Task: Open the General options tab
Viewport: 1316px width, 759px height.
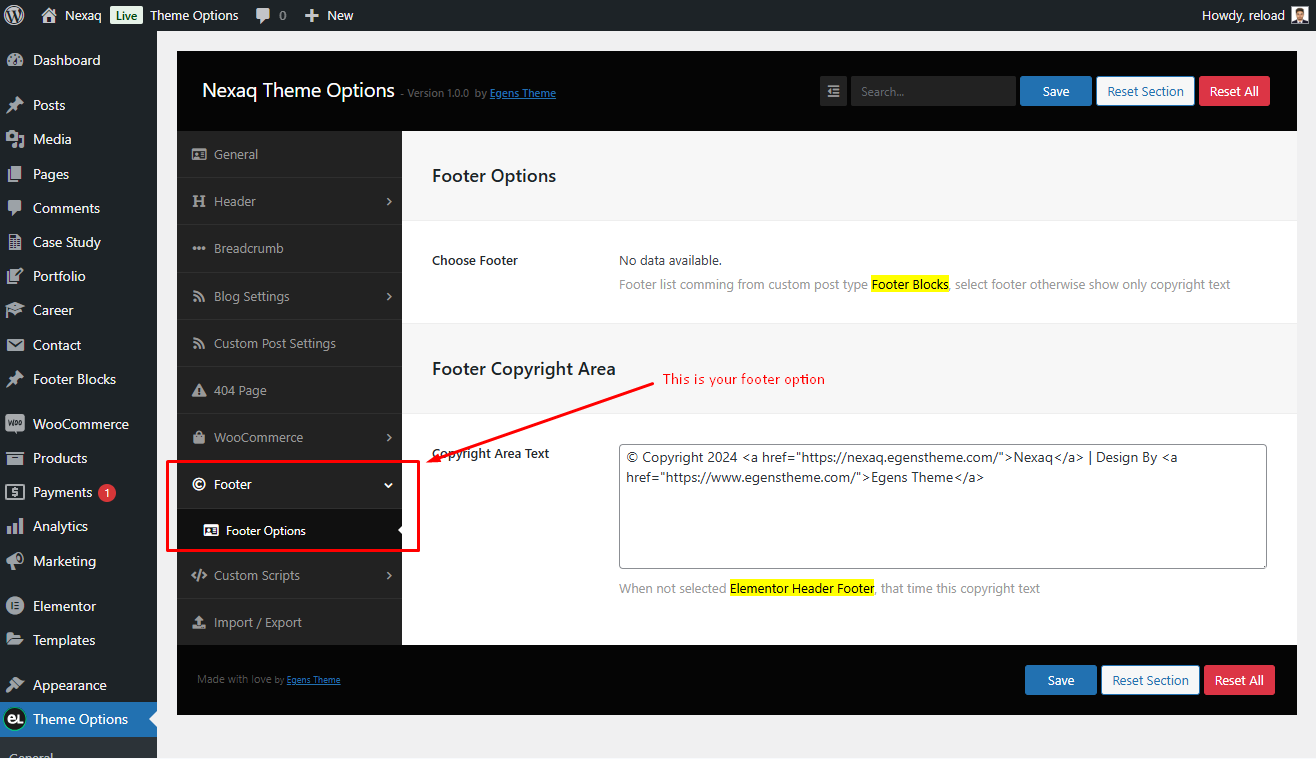Action: pos(289,154)
